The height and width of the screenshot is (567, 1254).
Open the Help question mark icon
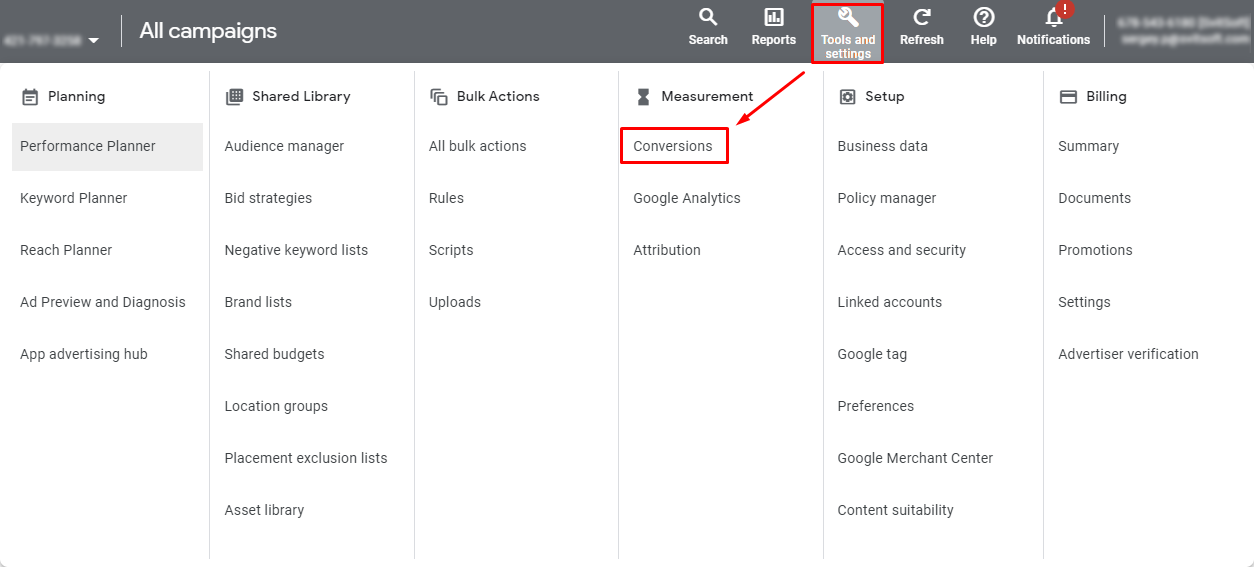984,17
